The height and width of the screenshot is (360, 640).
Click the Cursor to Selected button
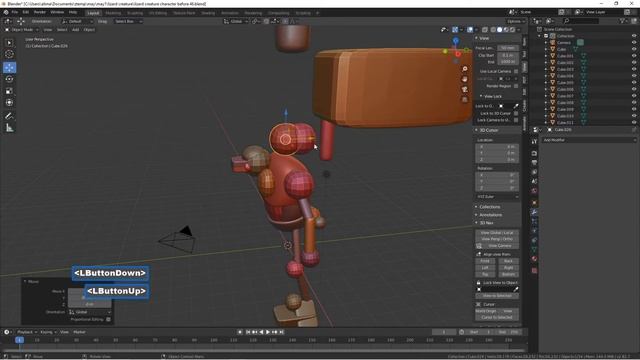click(497, 318)
